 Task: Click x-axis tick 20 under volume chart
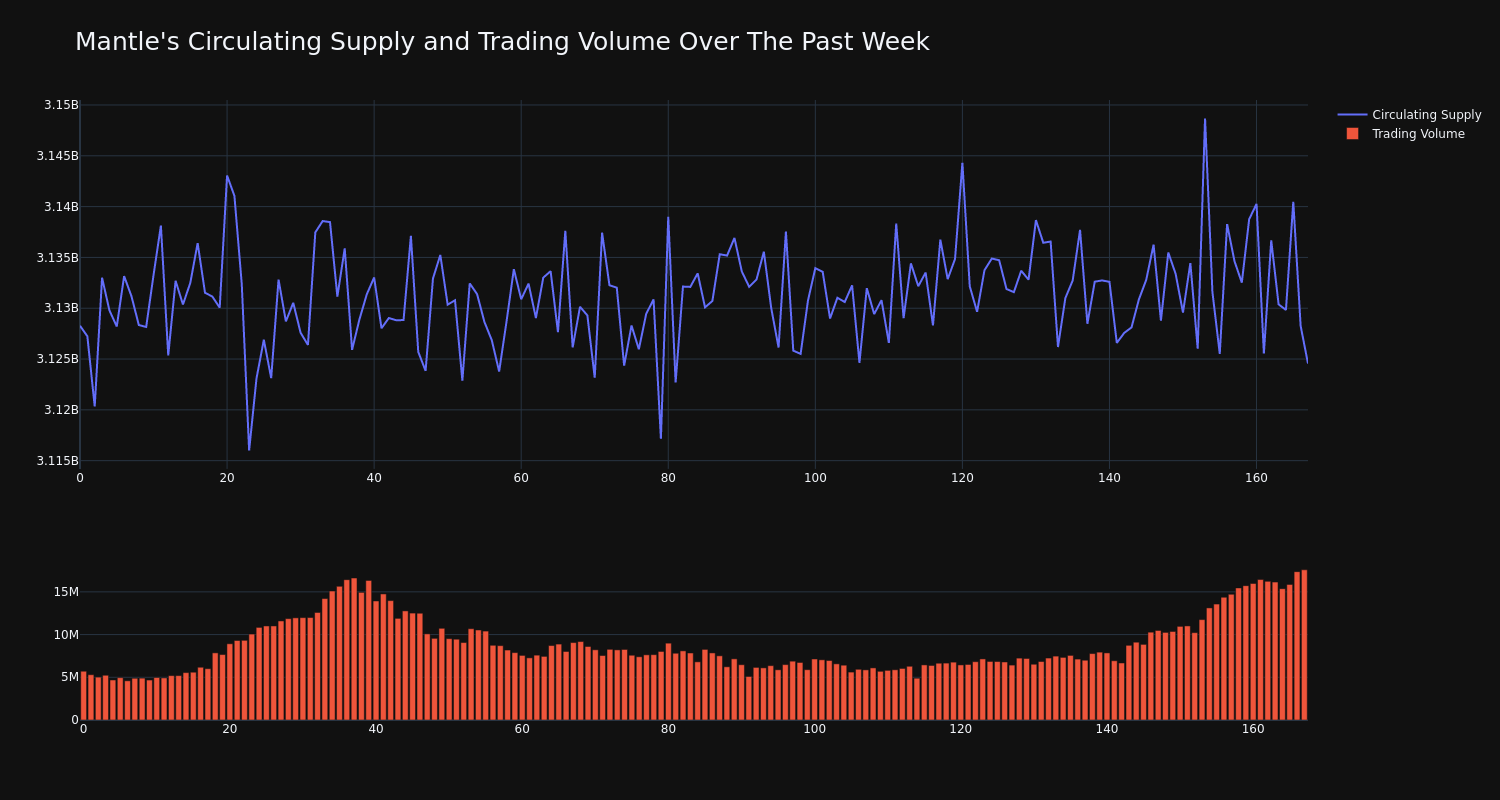(230, 729)
